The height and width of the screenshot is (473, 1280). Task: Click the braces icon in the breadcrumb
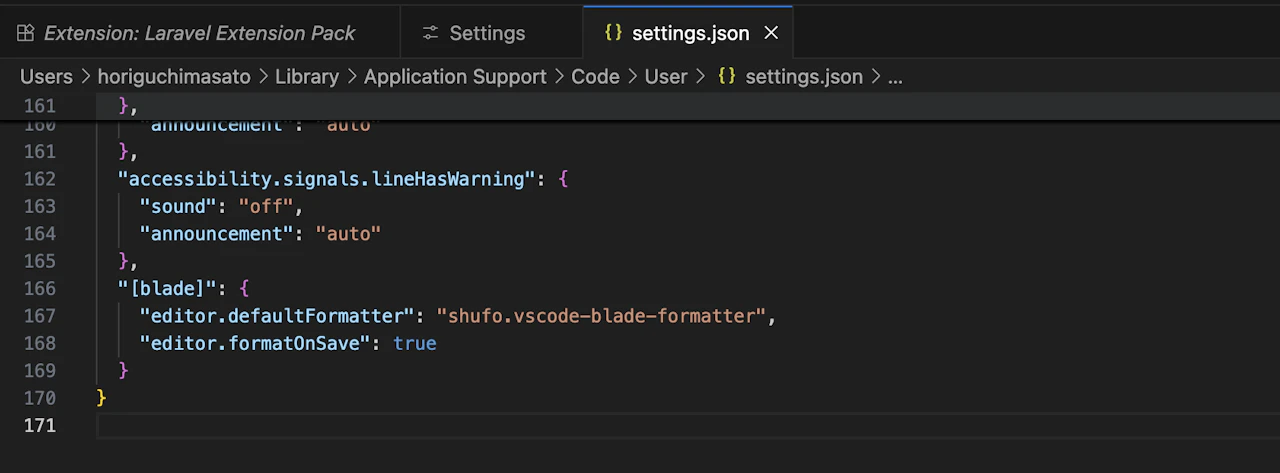point(728,76)
